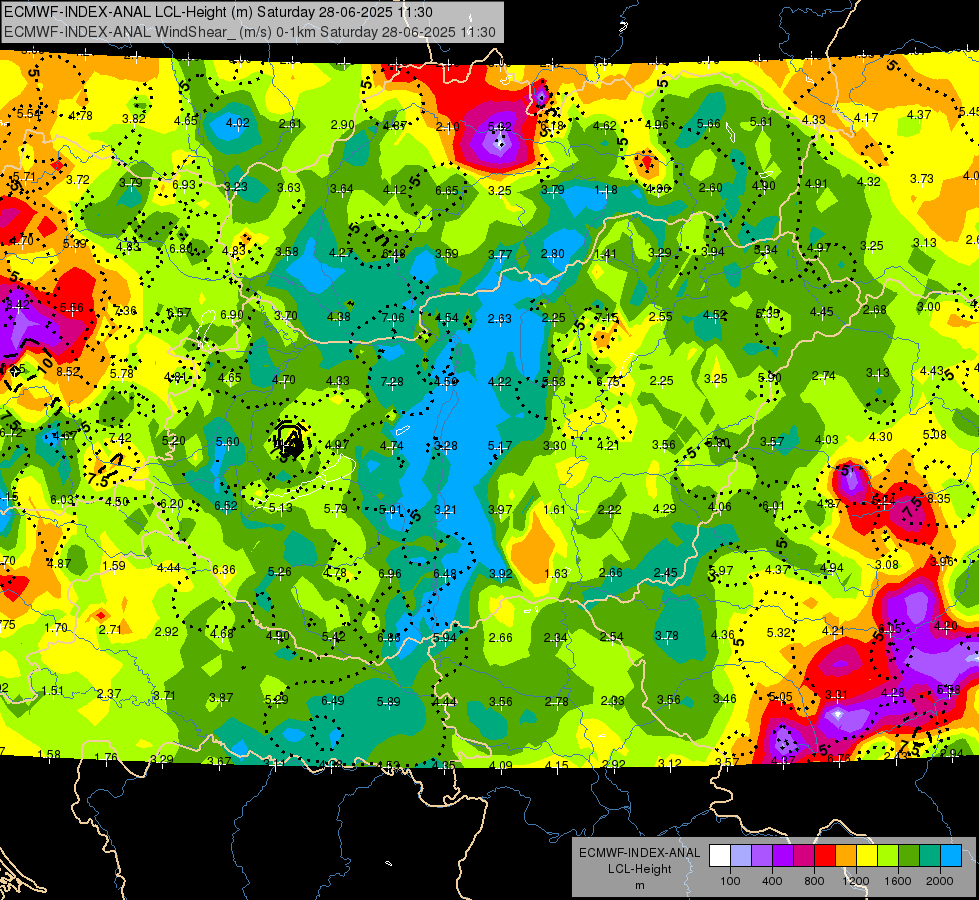Viewport: 979px width, 900px height.
Task: Click wind shear value 2.80
Action: [553, 254]
